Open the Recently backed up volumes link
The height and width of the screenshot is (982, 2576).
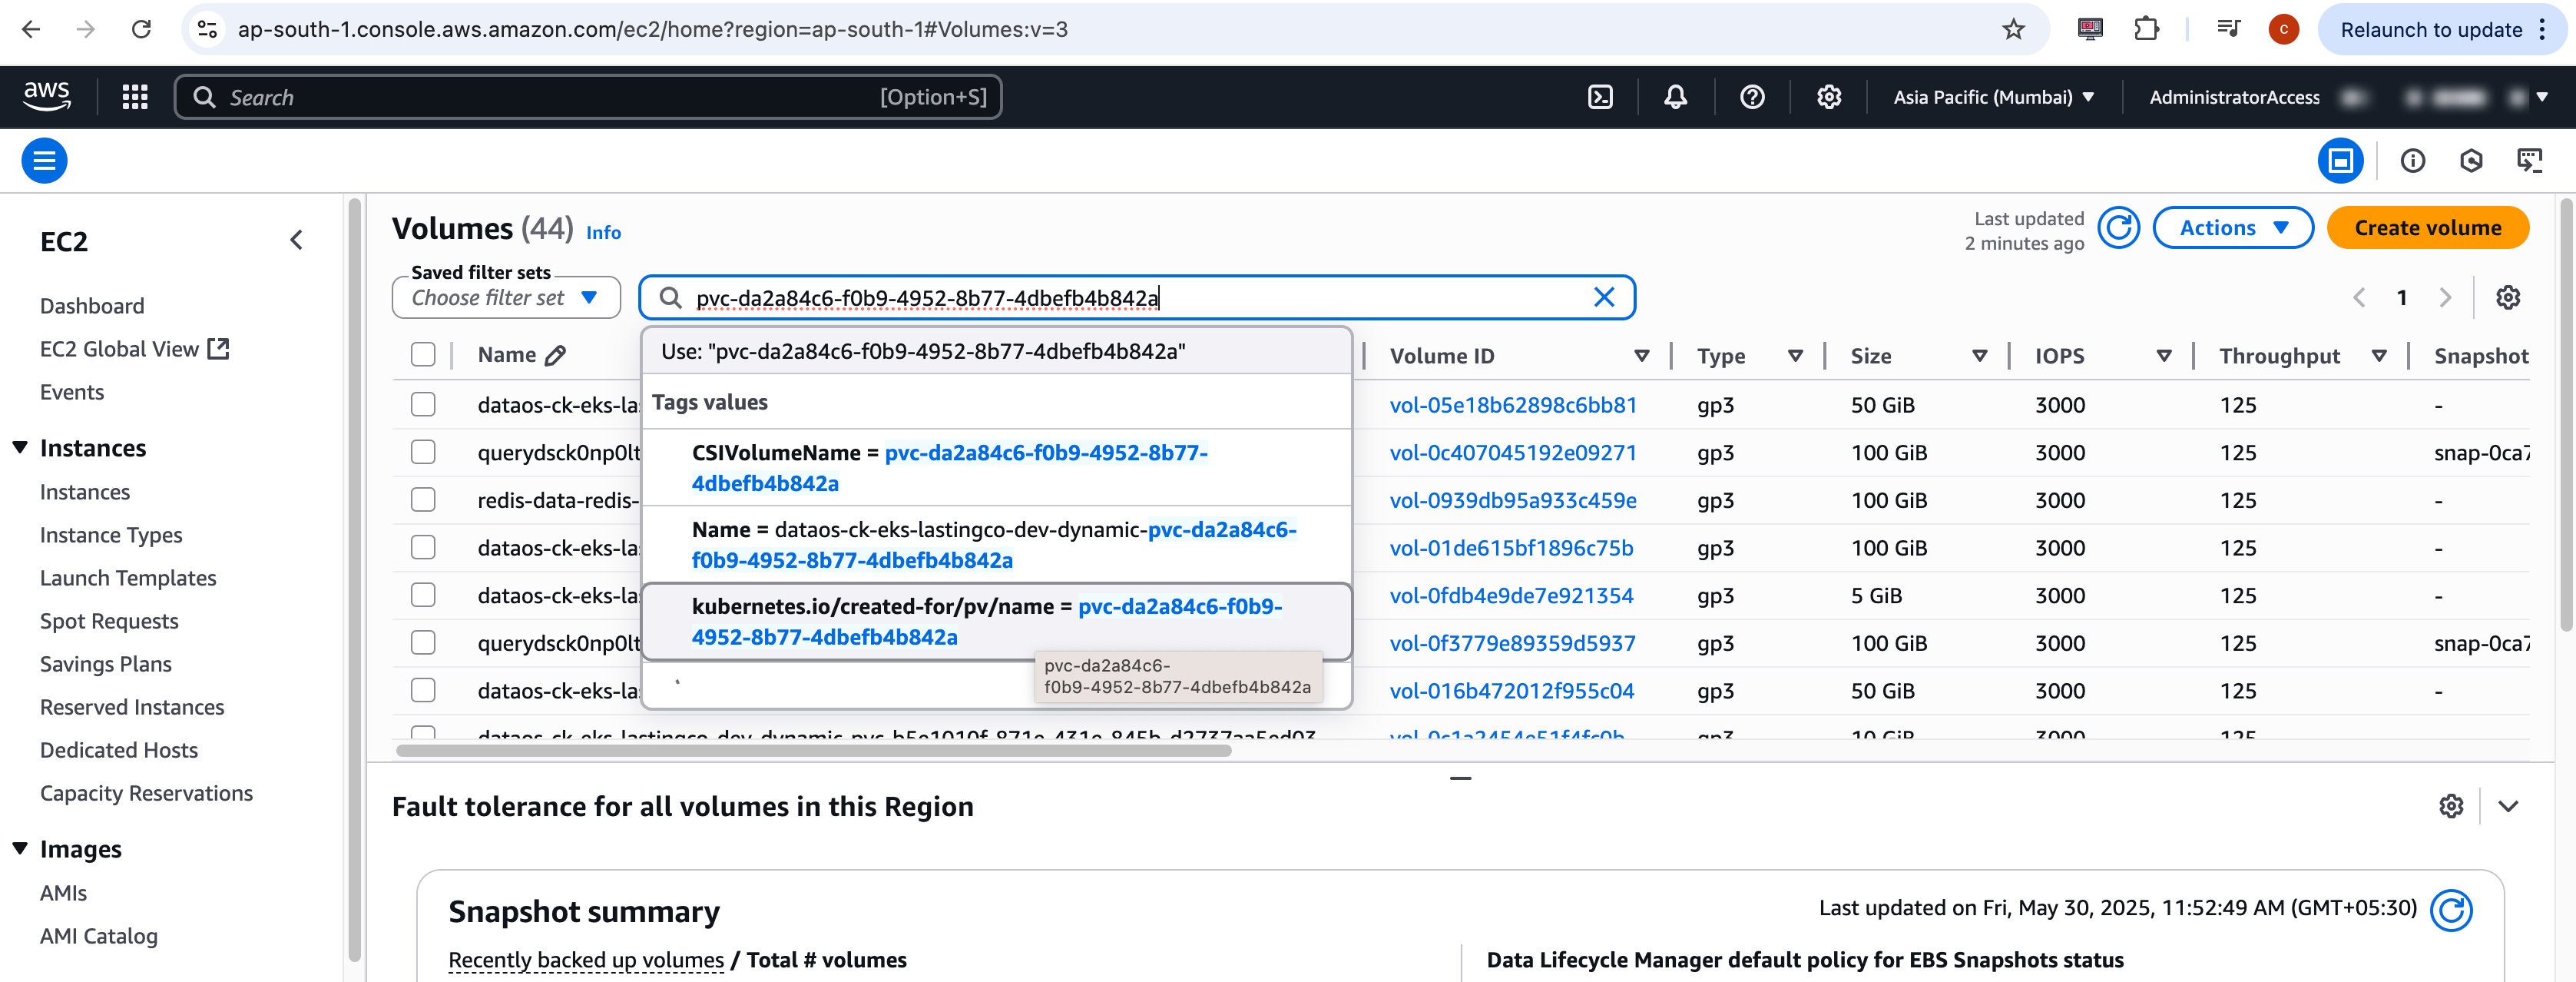tap(586, 960)
